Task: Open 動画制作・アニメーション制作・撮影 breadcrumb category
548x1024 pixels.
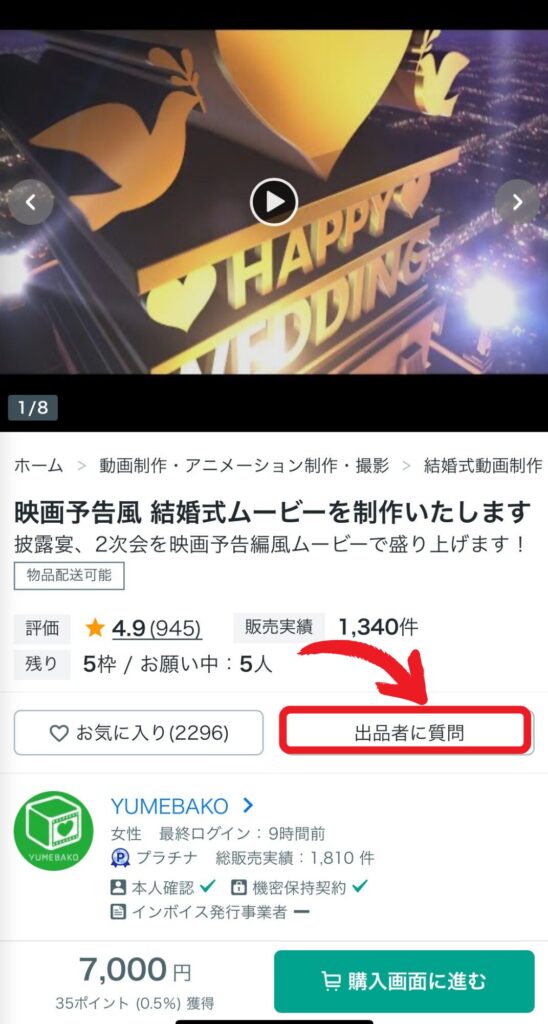Action: [x=244, y=466]
